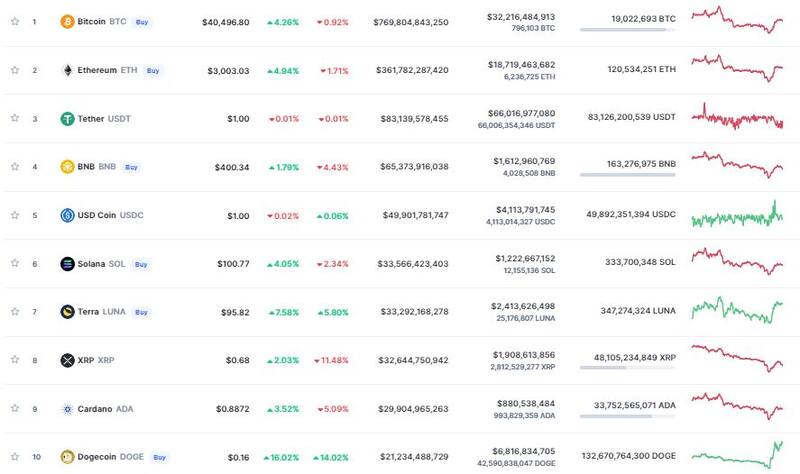Click the Tether coin logo icon
Image resolution: width=800 pixels, height=474 pixels.
coord(67,118)
